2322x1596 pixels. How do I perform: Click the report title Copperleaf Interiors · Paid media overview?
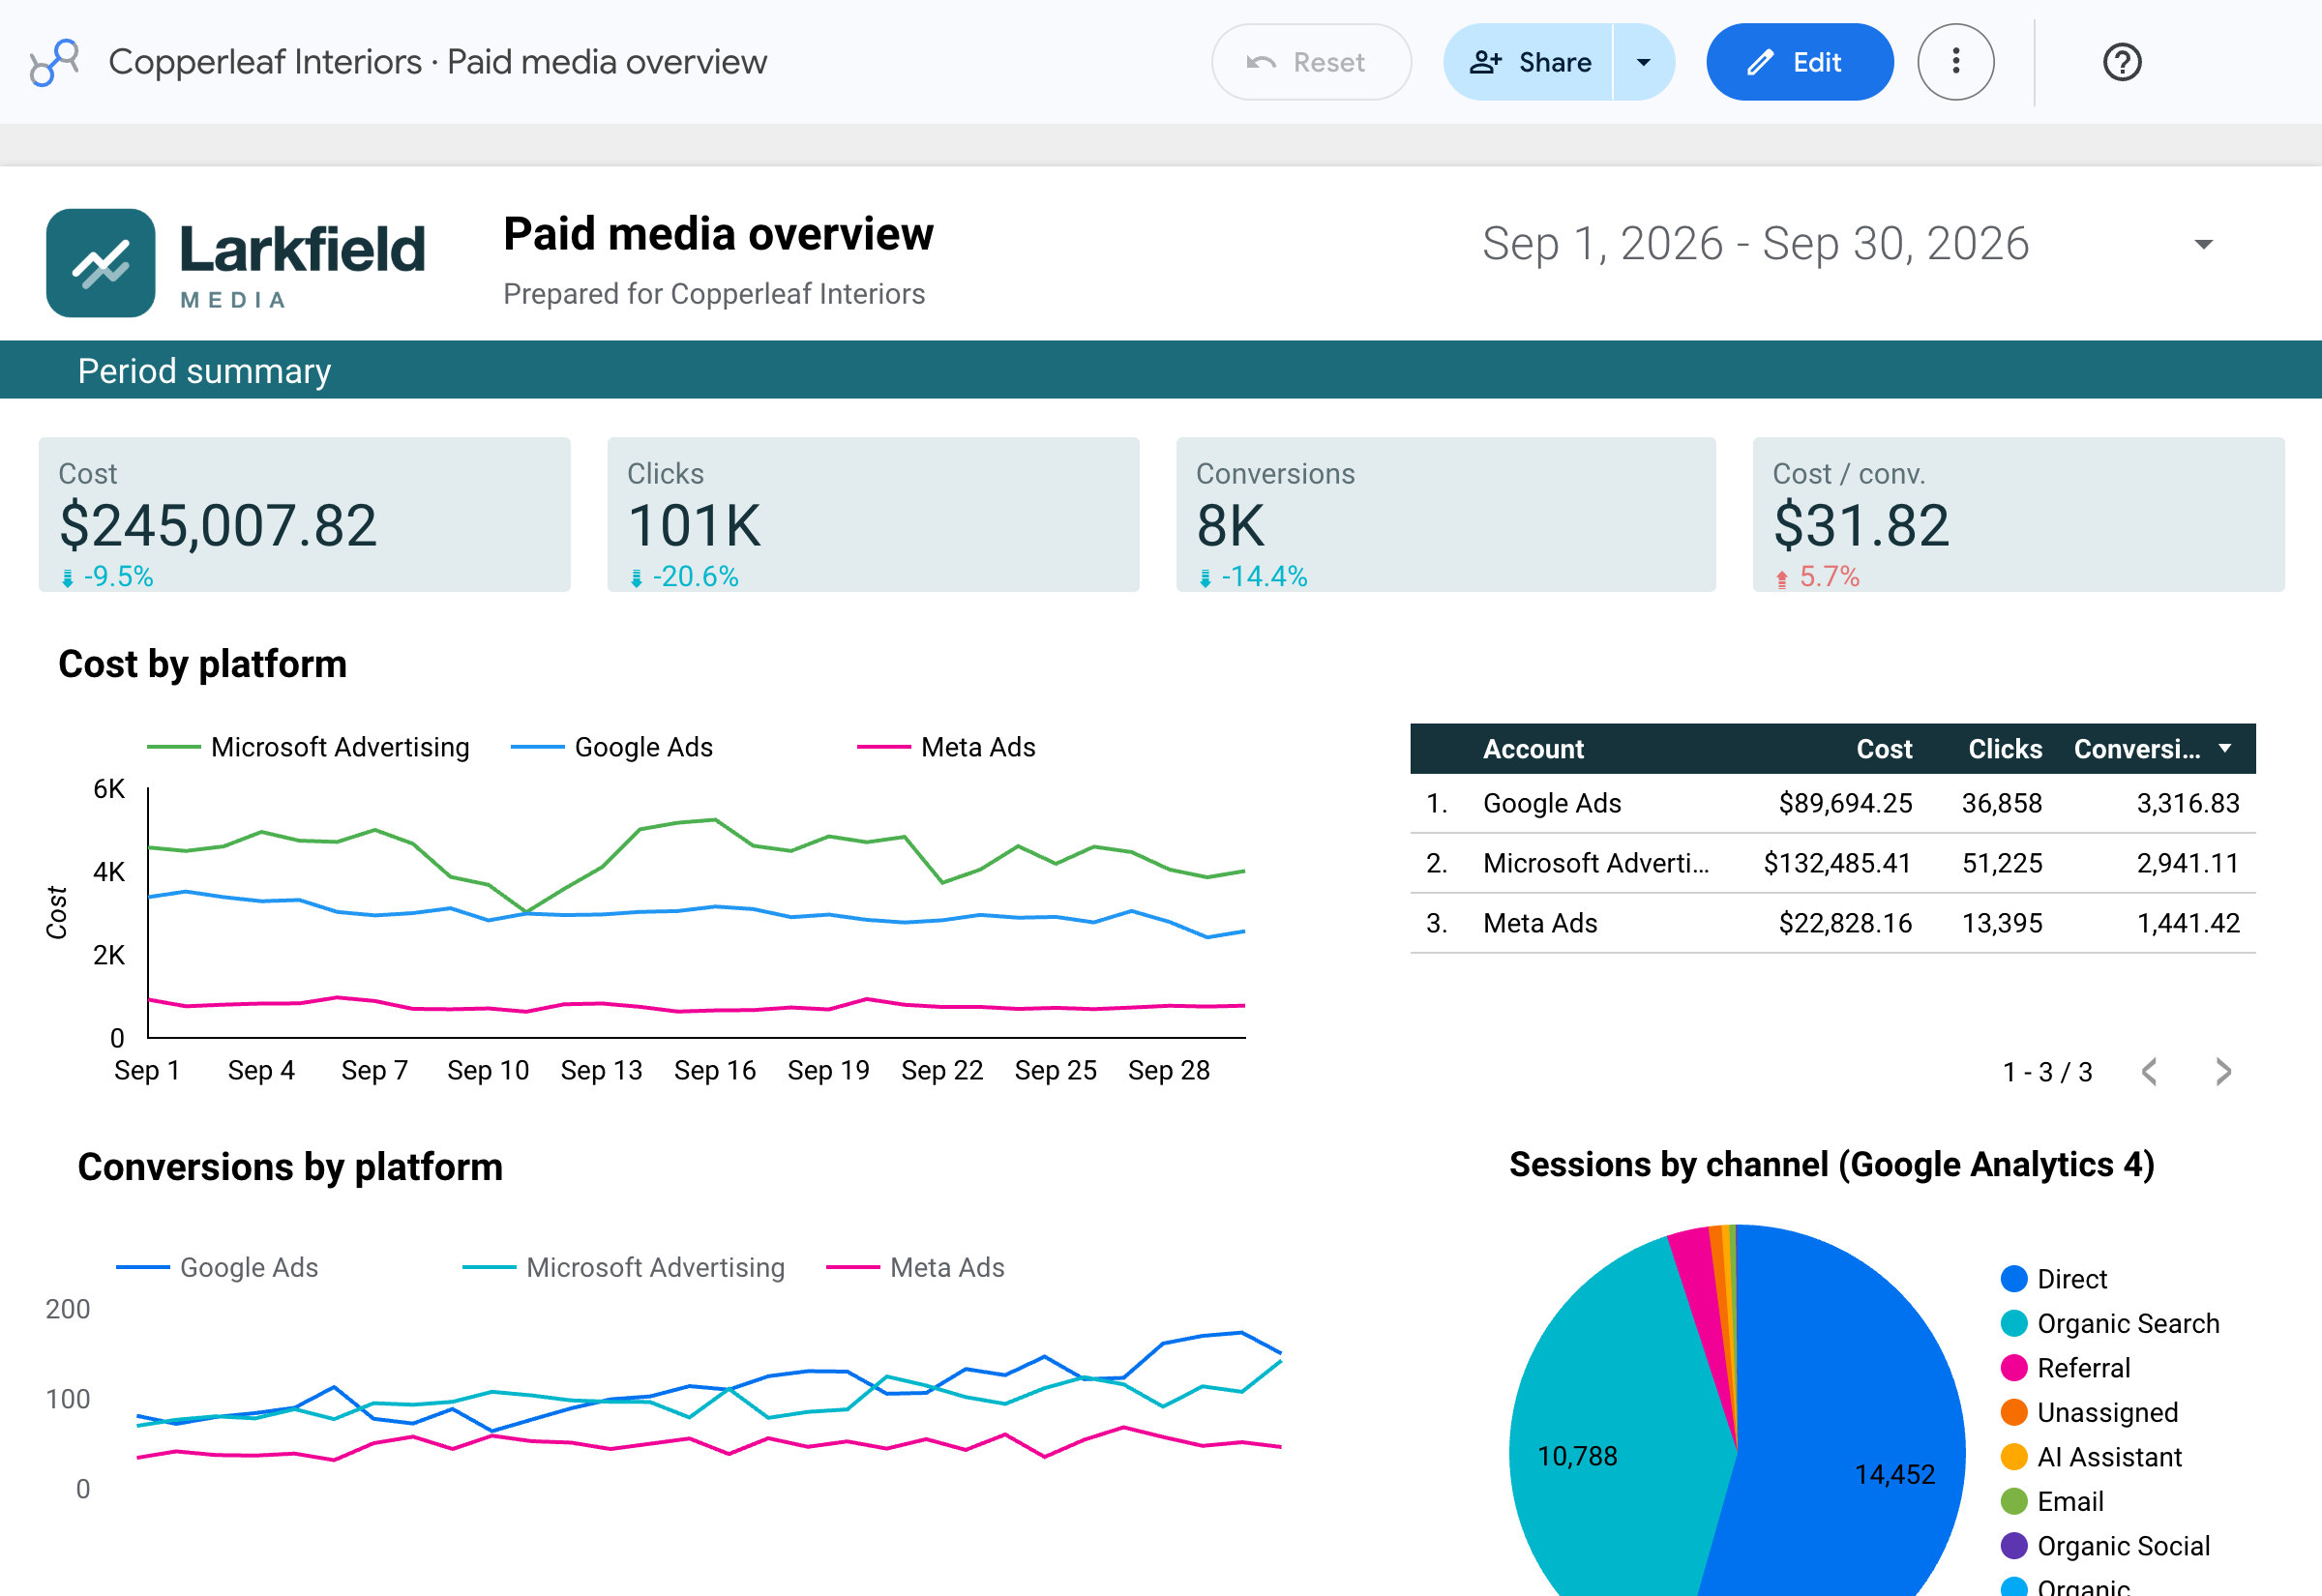[438, 62]
